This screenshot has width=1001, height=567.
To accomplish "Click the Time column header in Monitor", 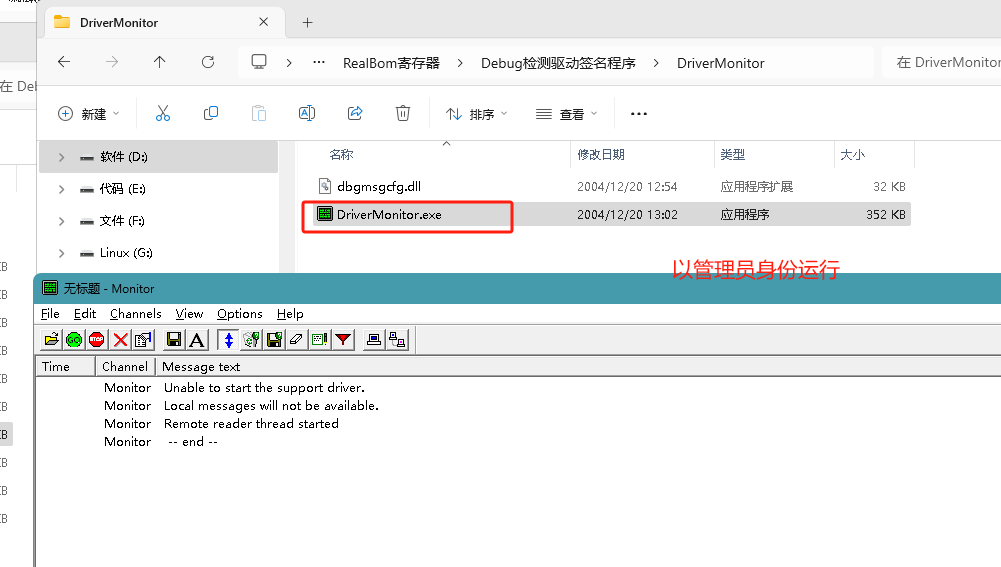I will 66,367.
